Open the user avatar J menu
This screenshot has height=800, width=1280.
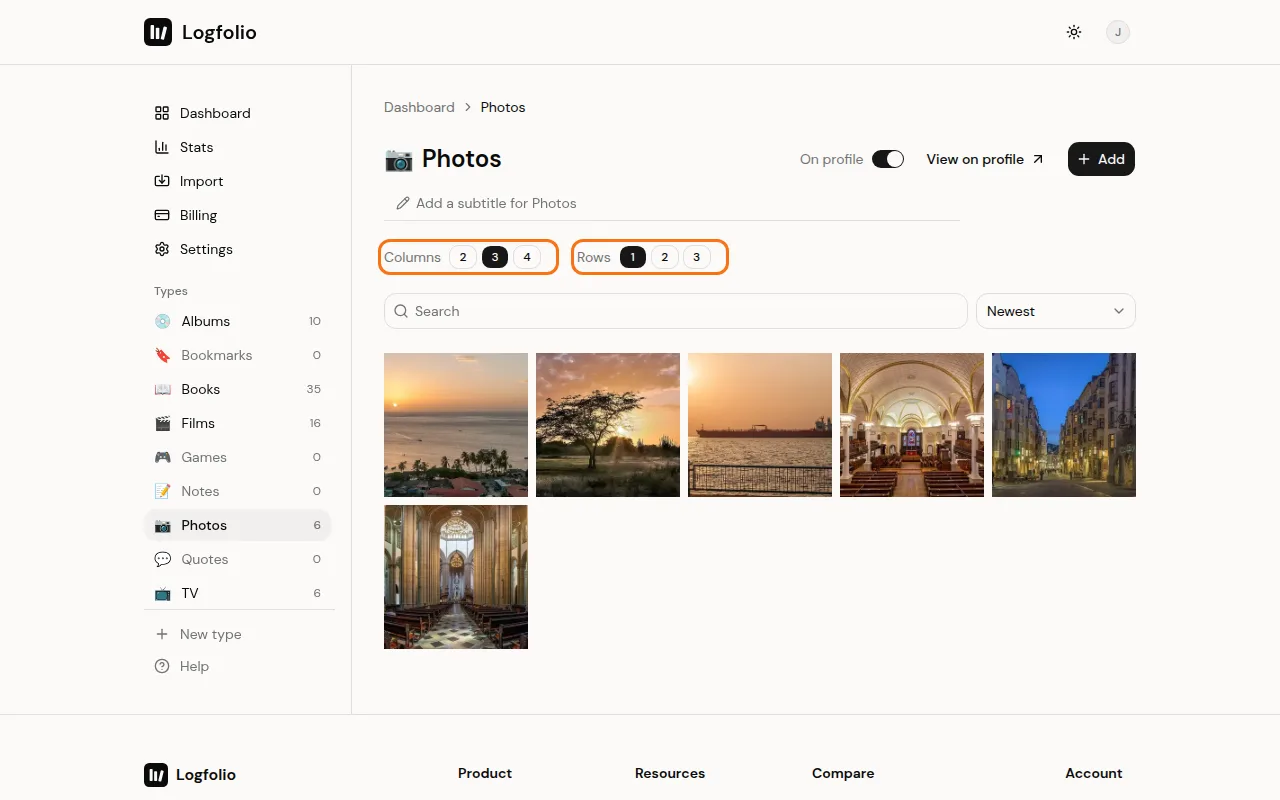1118,32
